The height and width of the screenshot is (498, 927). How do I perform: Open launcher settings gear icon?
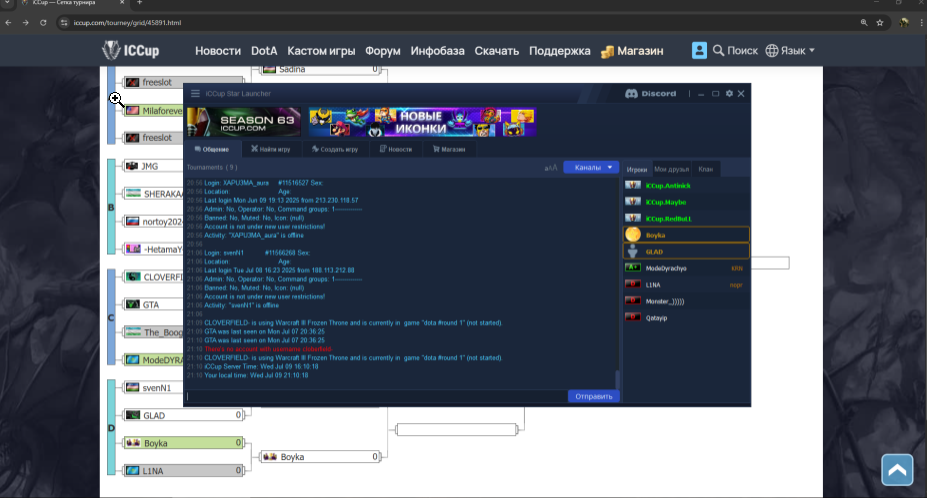[729, 93]
